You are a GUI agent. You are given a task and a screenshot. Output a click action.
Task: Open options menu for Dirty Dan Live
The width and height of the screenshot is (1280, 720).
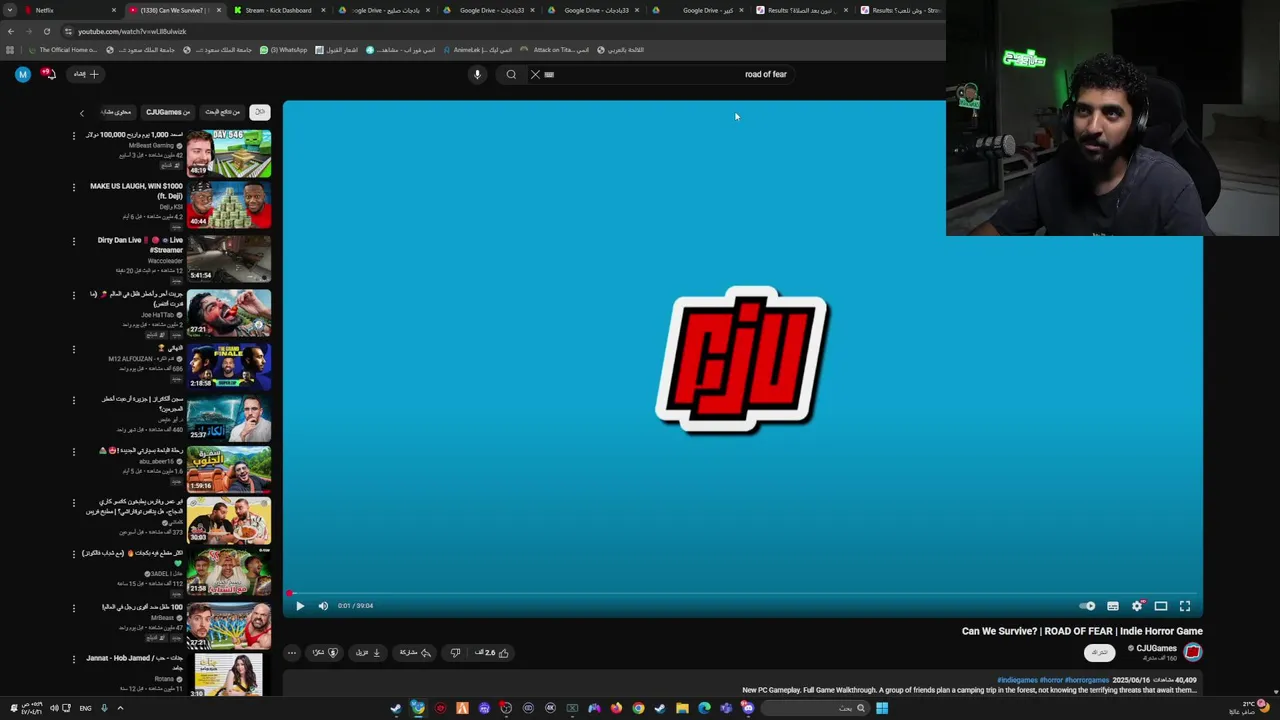click(x=73, y=241)
